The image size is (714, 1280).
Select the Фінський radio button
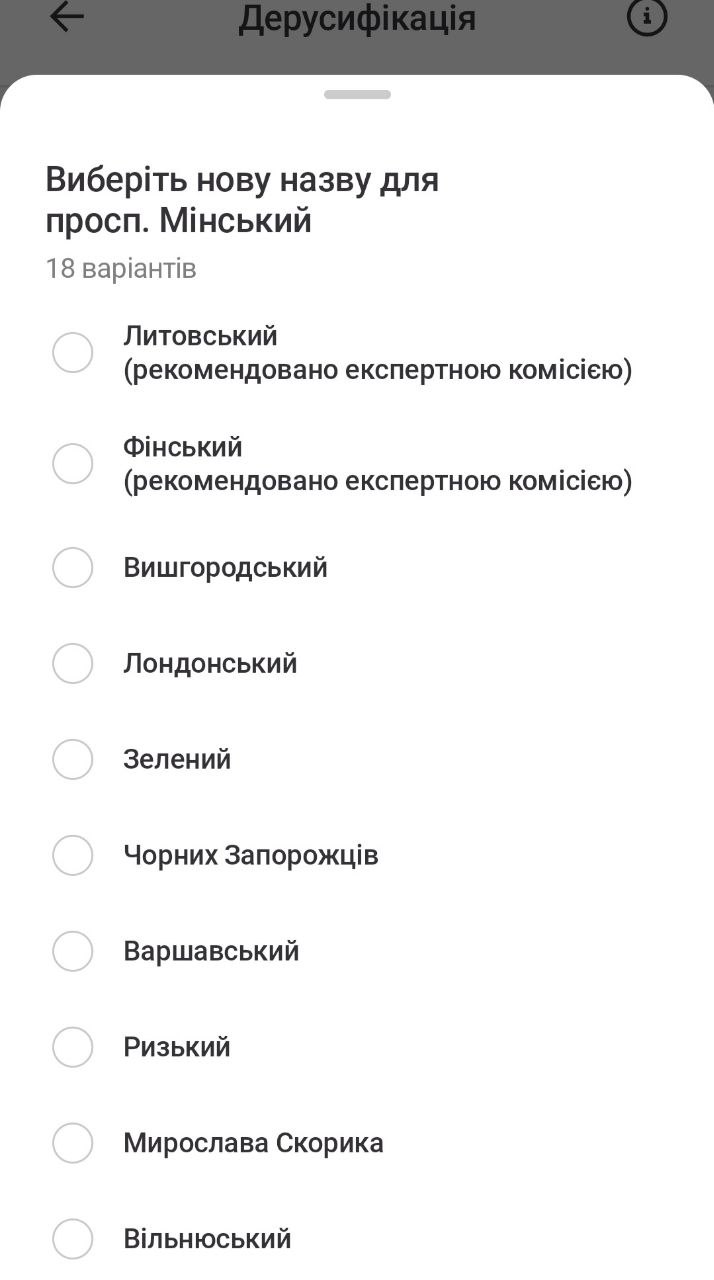pyautogui.click(x=72, y=464)
